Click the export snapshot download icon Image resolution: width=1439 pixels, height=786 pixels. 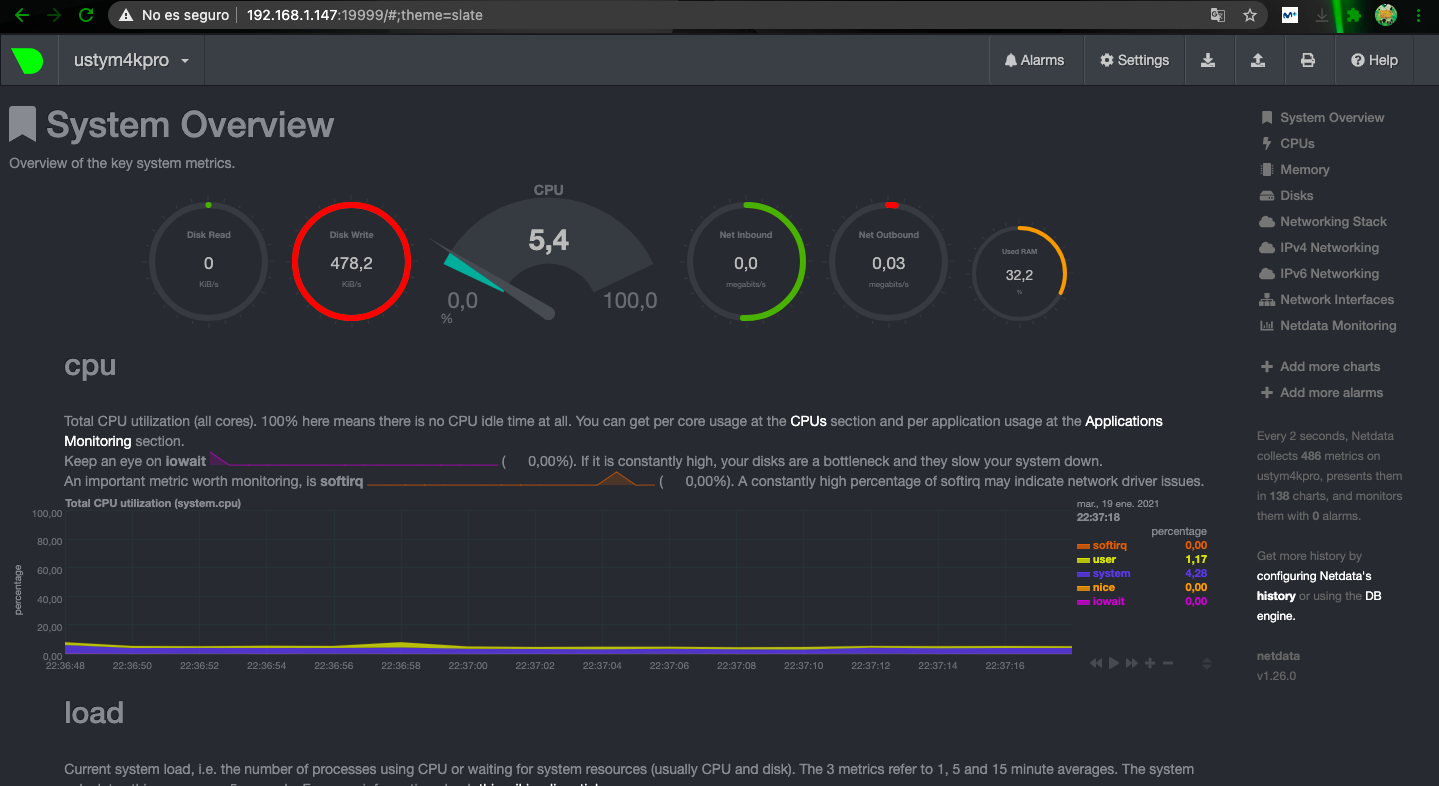(1208, 60)
